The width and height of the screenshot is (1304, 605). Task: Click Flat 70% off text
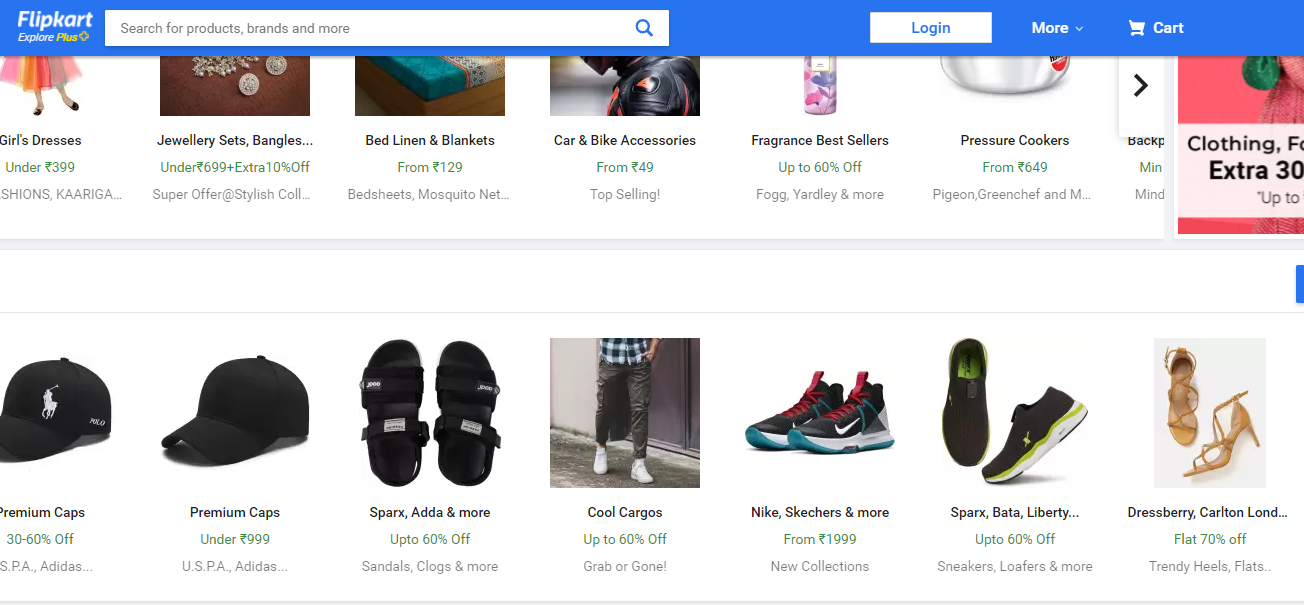pyautogui.click(x=1210, y=539)
